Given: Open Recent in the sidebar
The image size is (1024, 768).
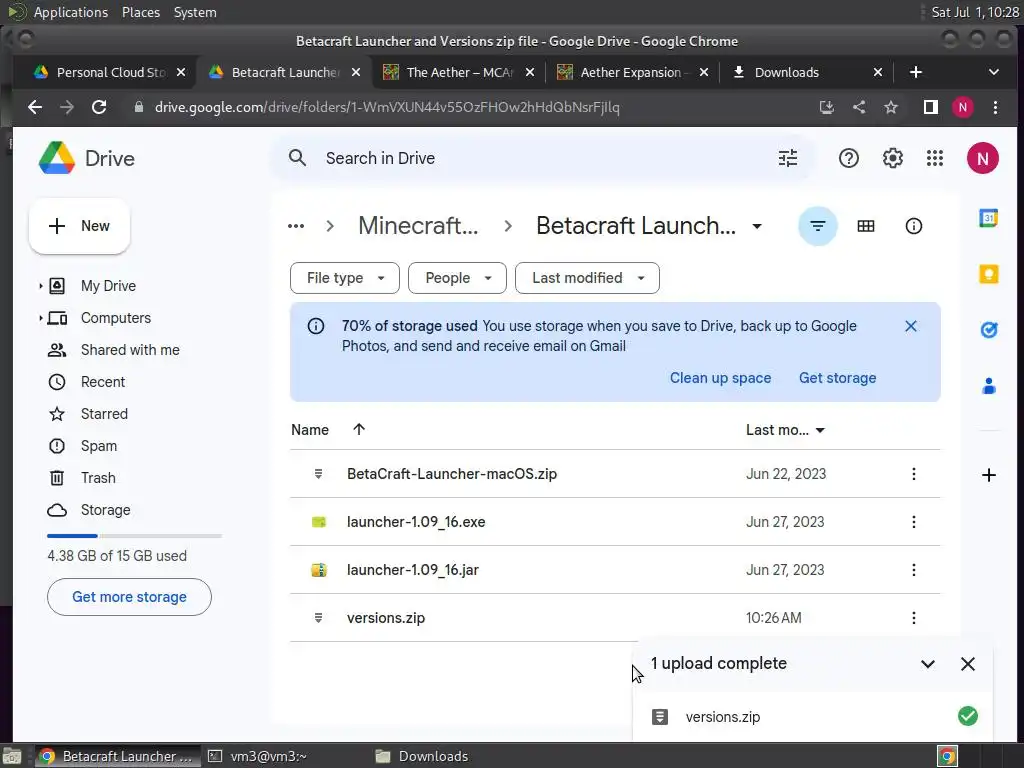Looking at the screenshot, I should (x=103, y=382).
